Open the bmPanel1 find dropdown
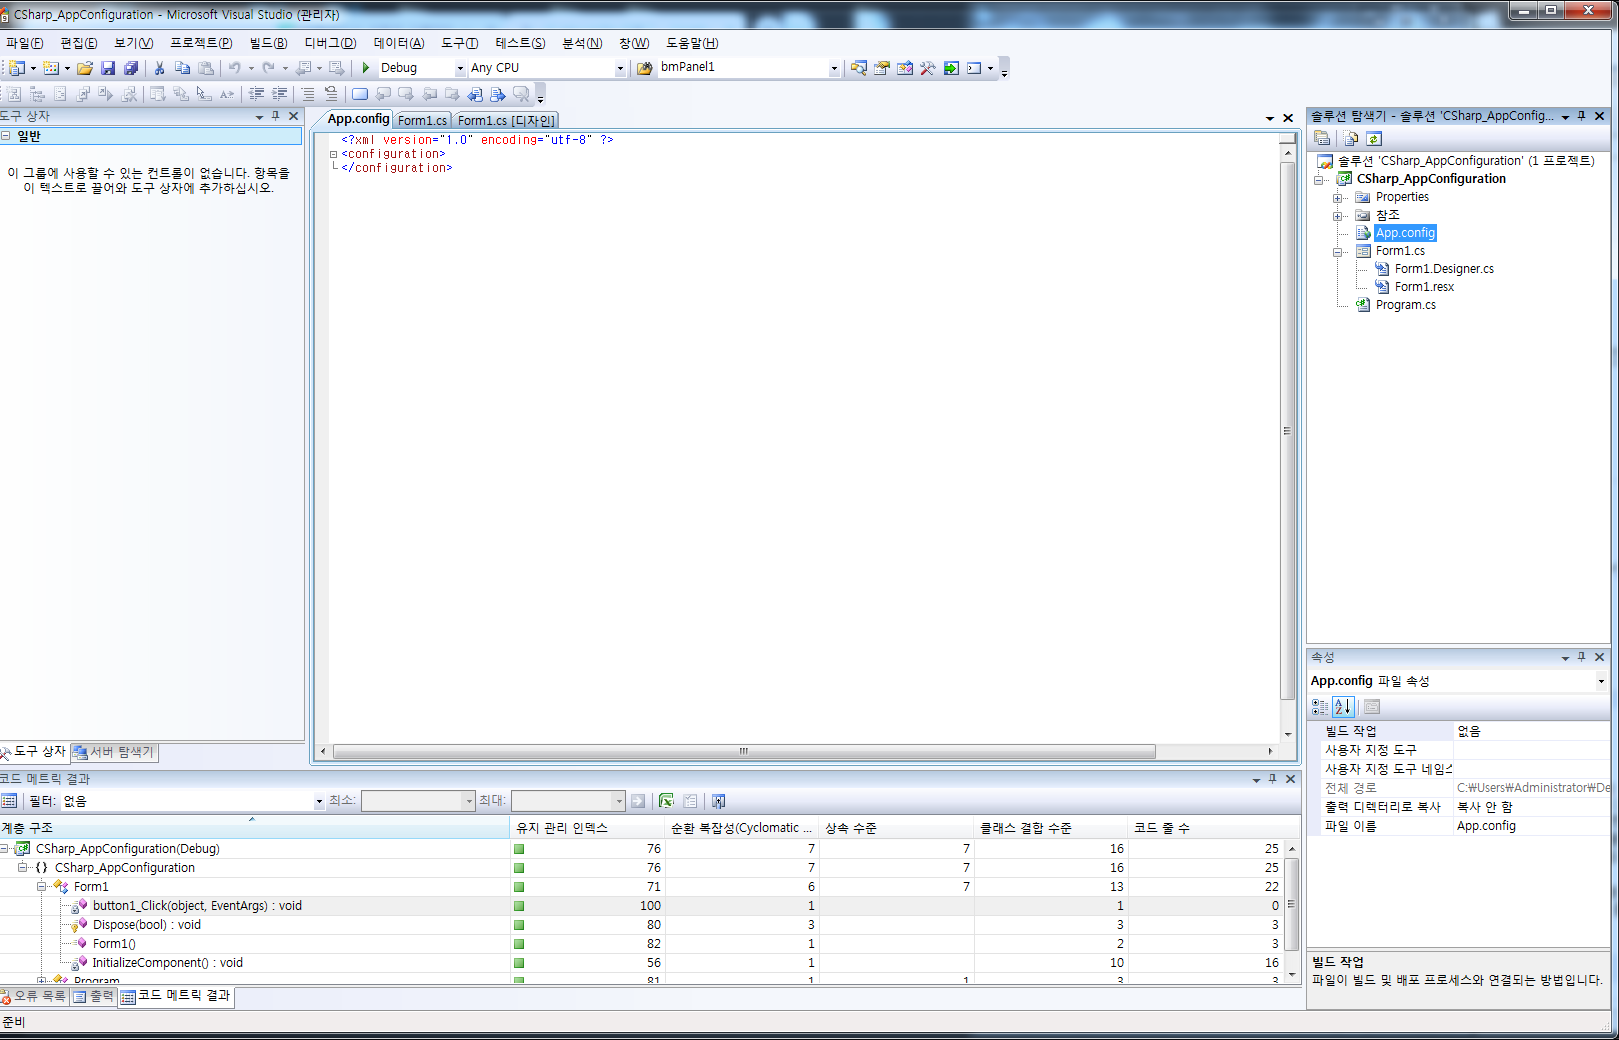 coord(834,68)
